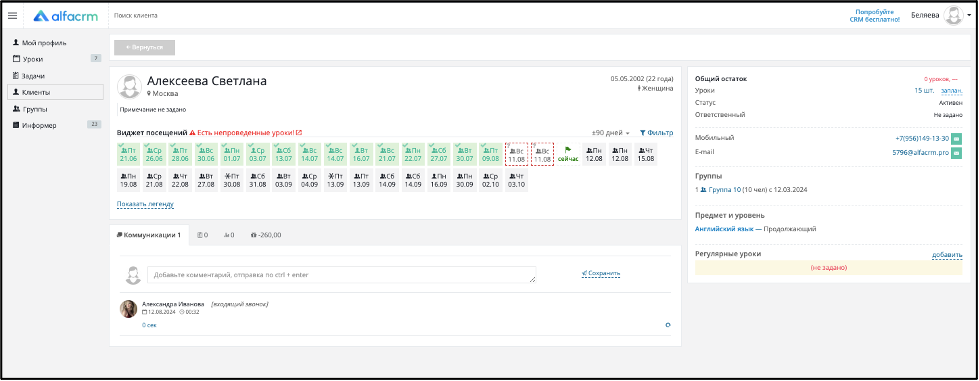979x381 pixels.
Task: Click the Вернуться back button
Action: (x=144, y=47)
